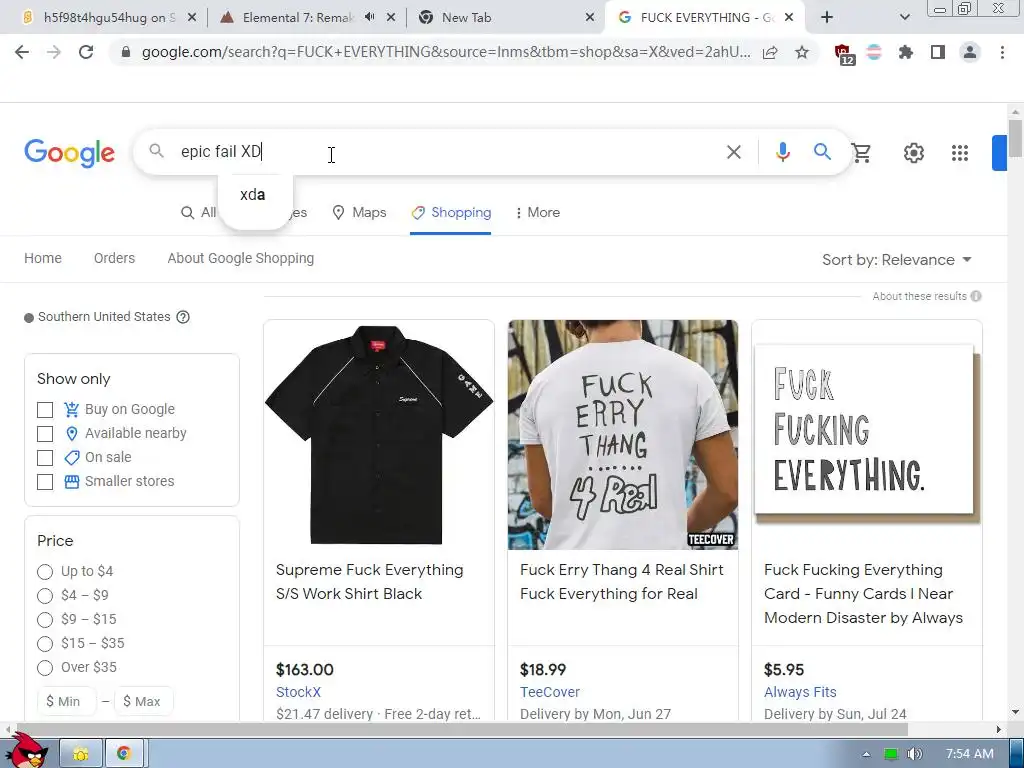Viewport: 1024px width, 768px height.
Task: Open the taskbar volume control
Action: coord(914,754)
